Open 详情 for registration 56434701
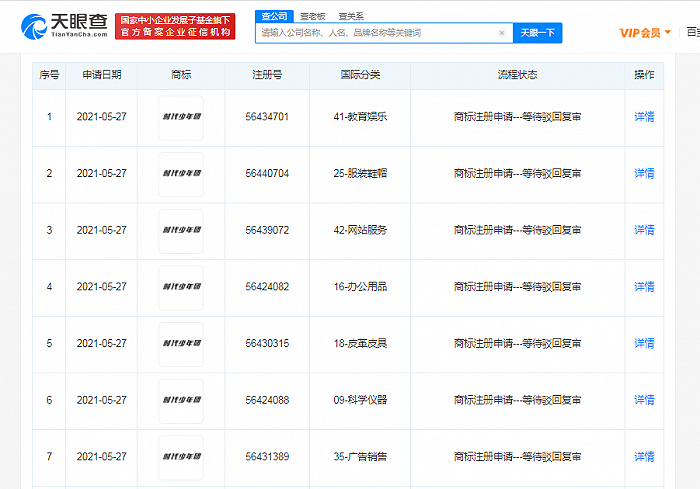The width and height of the screenshot is (700, 489). (x=644, y=117)
